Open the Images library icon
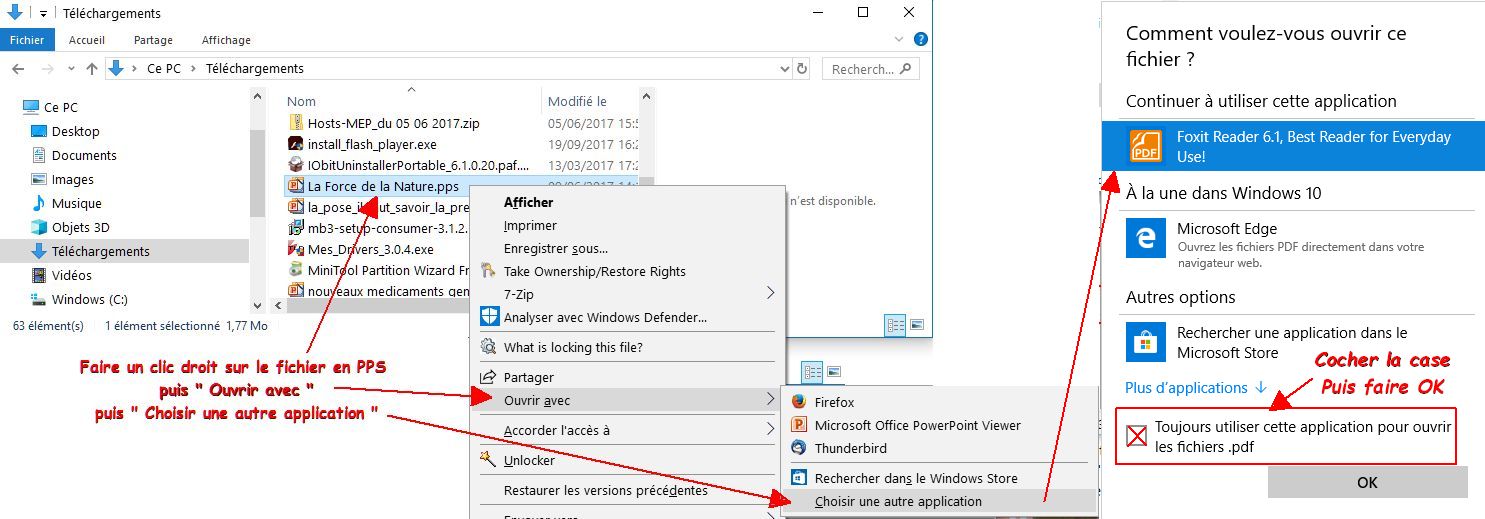Image resolution: width=1485 pixels, height=519 pixels. pos(39,179)
